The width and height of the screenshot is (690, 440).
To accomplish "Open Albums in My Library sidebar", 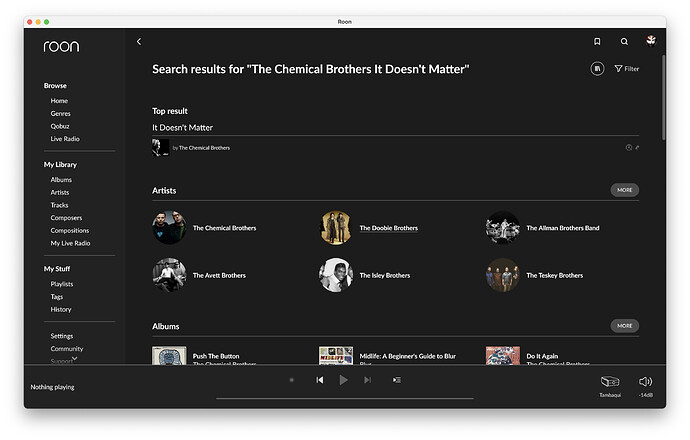I will (x=61, y=180).
